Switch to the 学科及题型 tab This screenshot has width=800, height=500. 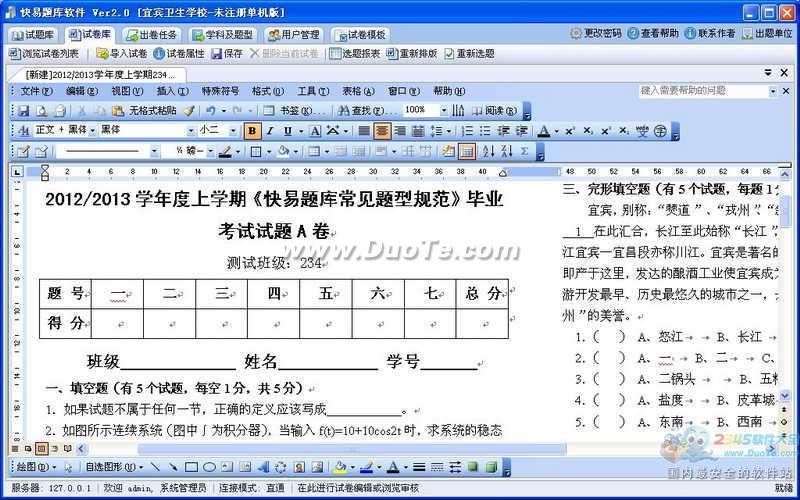point(222,35)
